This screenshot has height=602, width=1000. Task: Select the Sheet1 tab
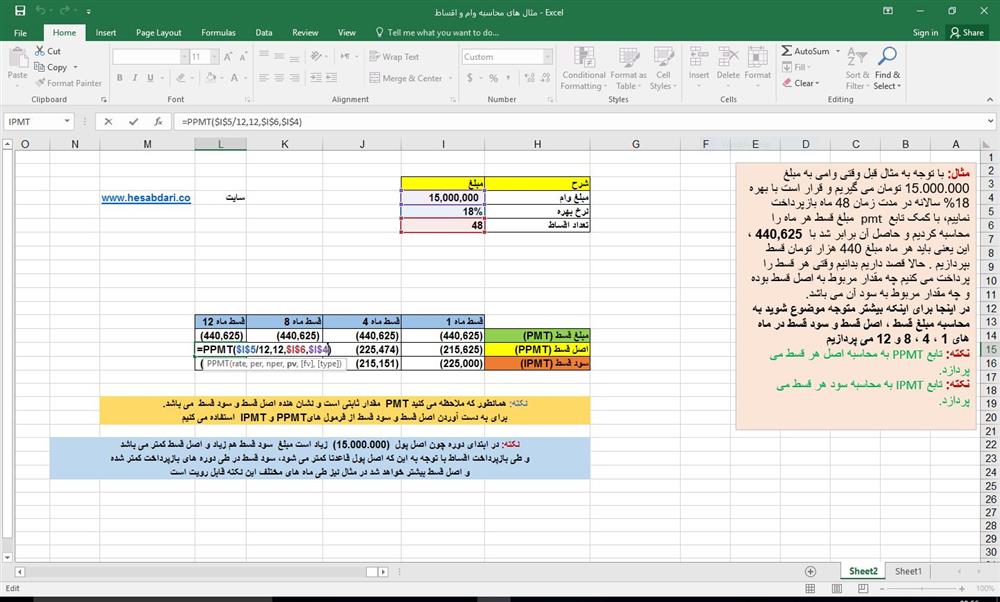907,570
